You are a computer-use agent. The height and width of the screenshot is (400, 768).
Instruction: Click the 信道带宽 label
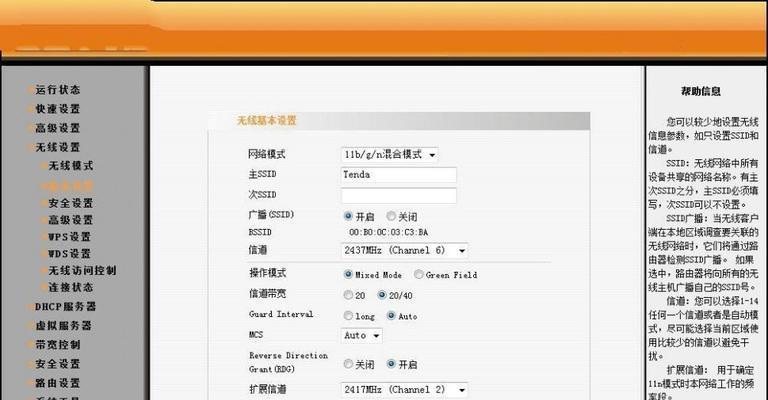[267, 294]
